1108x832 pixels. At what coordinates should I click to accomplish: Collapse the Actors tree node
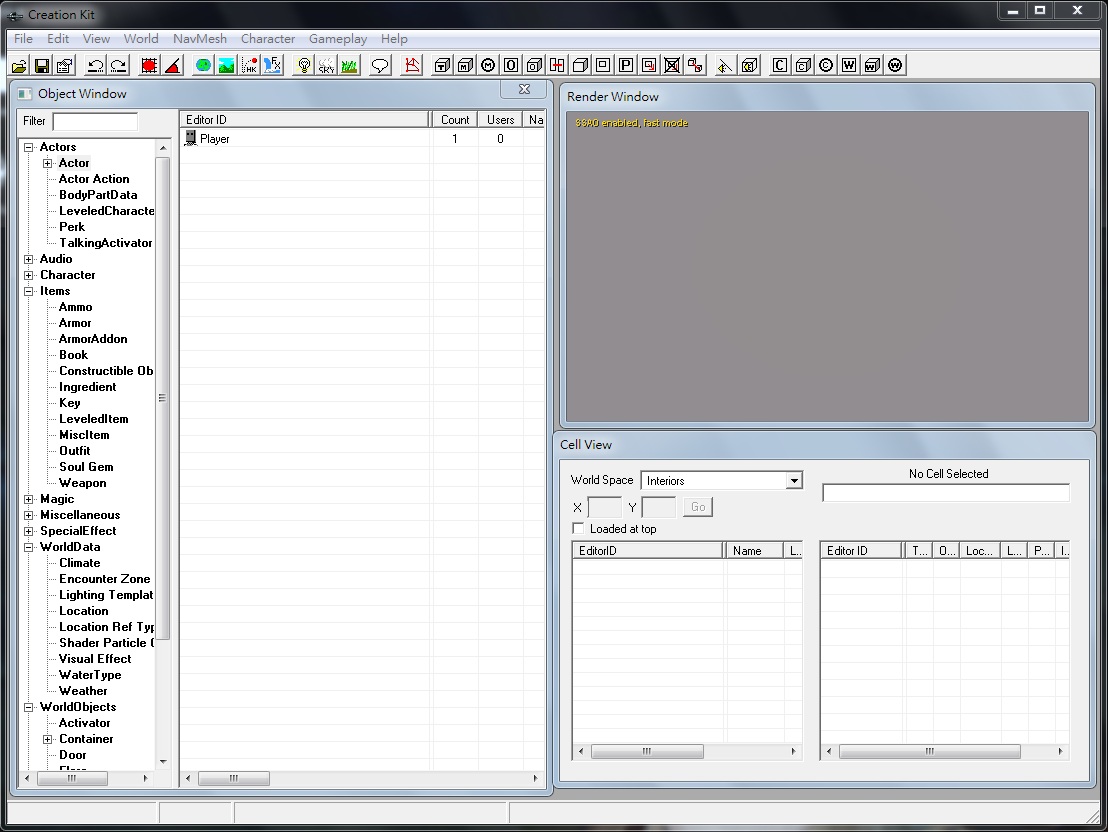pyautogui.click(x=29, y=147)
